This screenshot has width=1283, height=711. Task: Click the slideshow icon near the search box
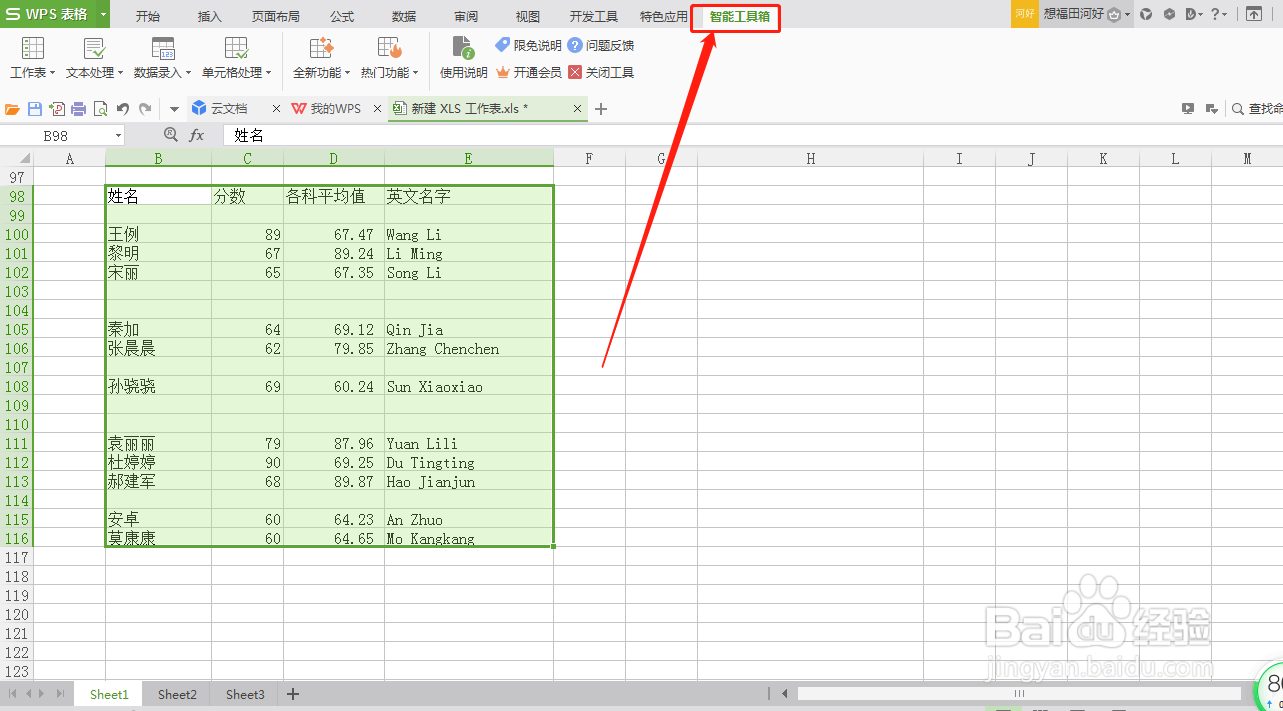[x=1187, y=109]
